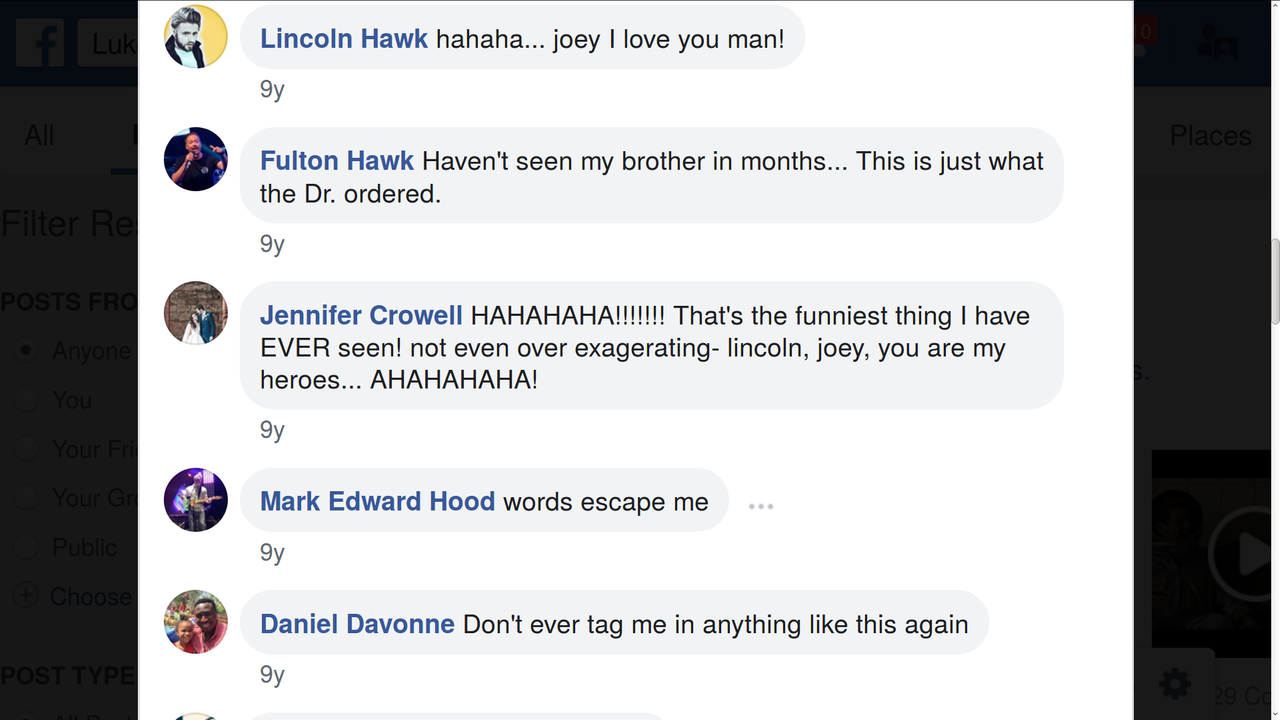Click Fulton Hawk's avatar
This screenshot has width=1280, height=720.
tap(196, 159)
